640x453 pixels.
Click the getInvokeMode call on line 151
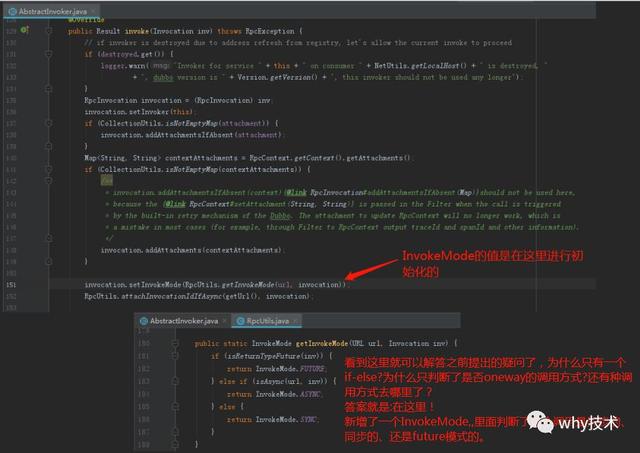(x=253, y=285)
